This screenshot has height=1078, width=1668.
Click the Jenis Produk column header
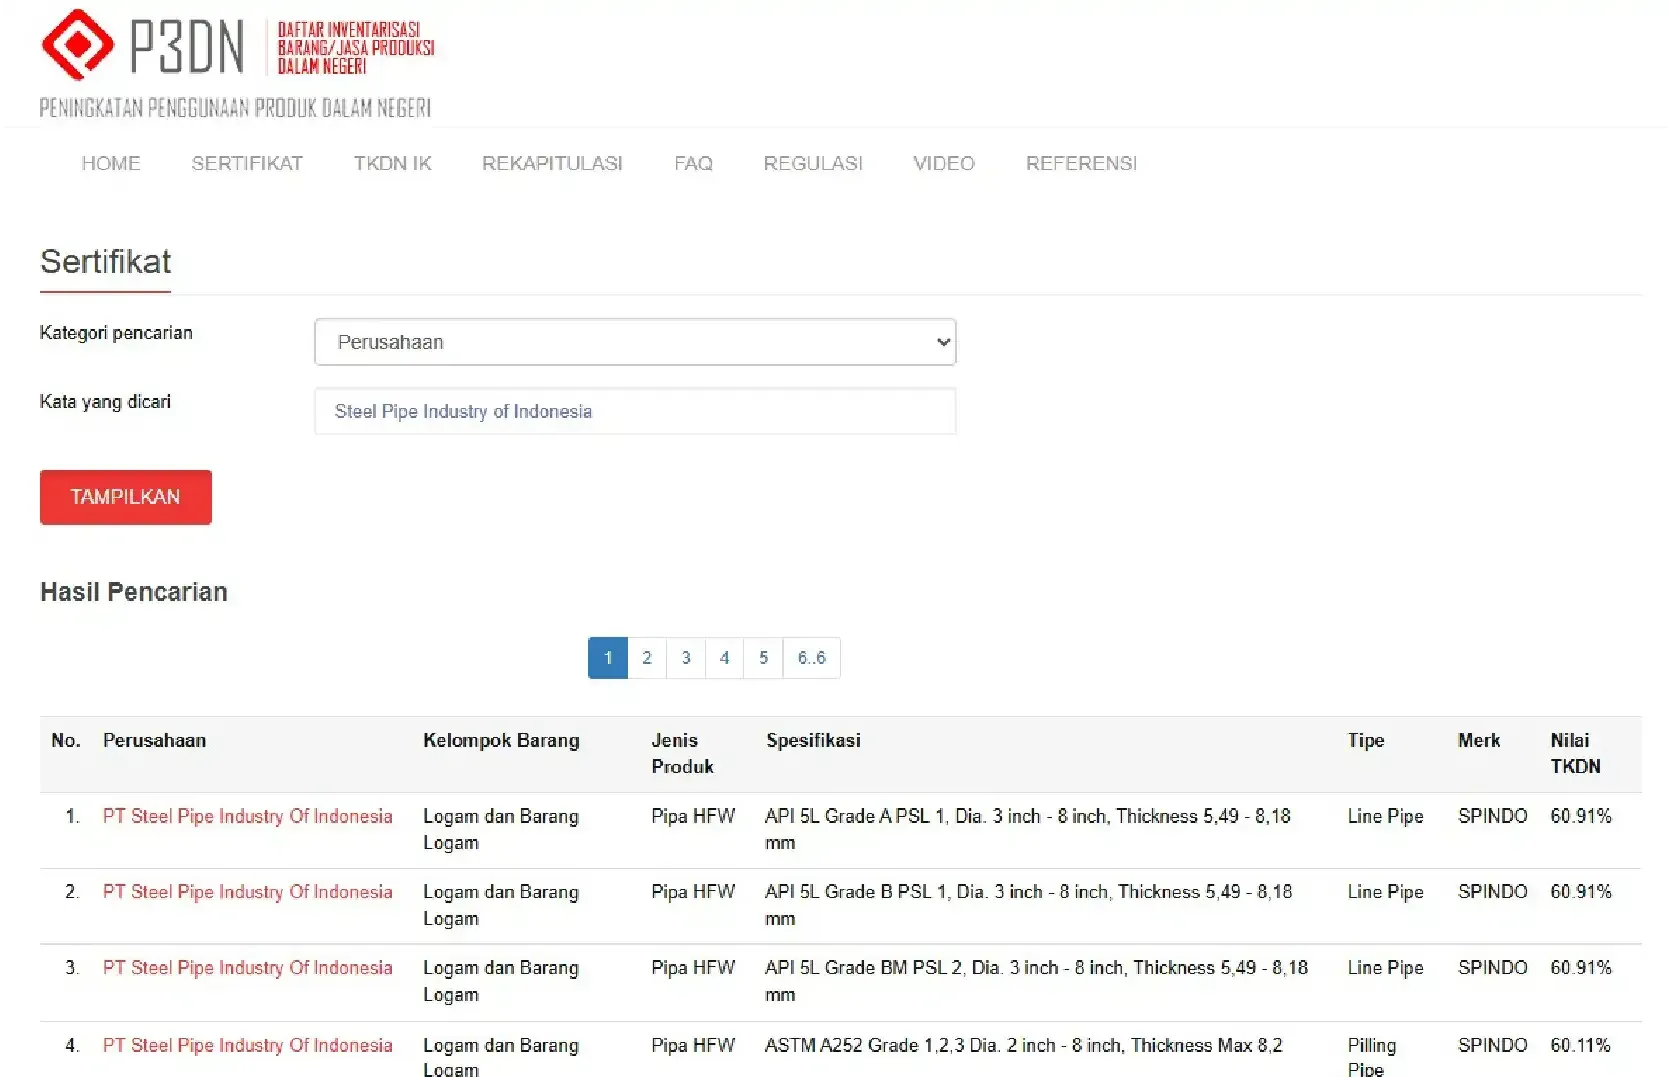[x=683, y=754]
